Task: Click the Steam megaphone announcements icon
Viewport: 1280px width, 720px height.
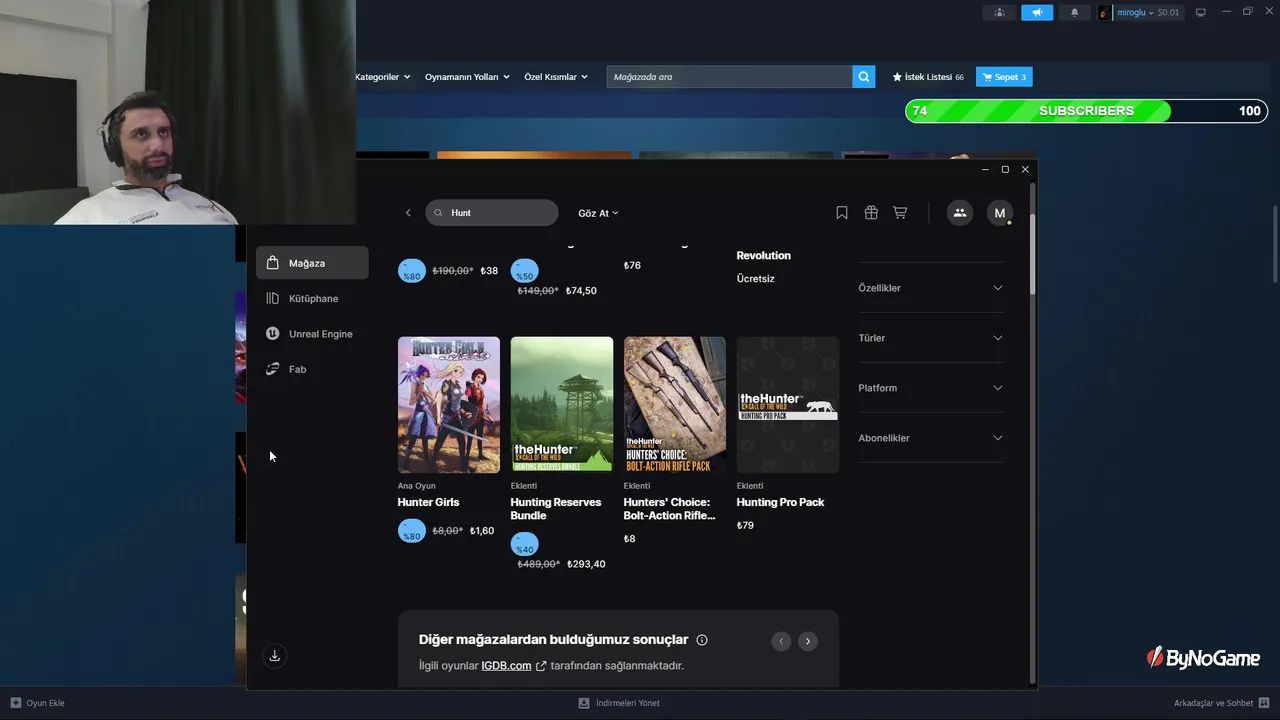Action: 1037,12
